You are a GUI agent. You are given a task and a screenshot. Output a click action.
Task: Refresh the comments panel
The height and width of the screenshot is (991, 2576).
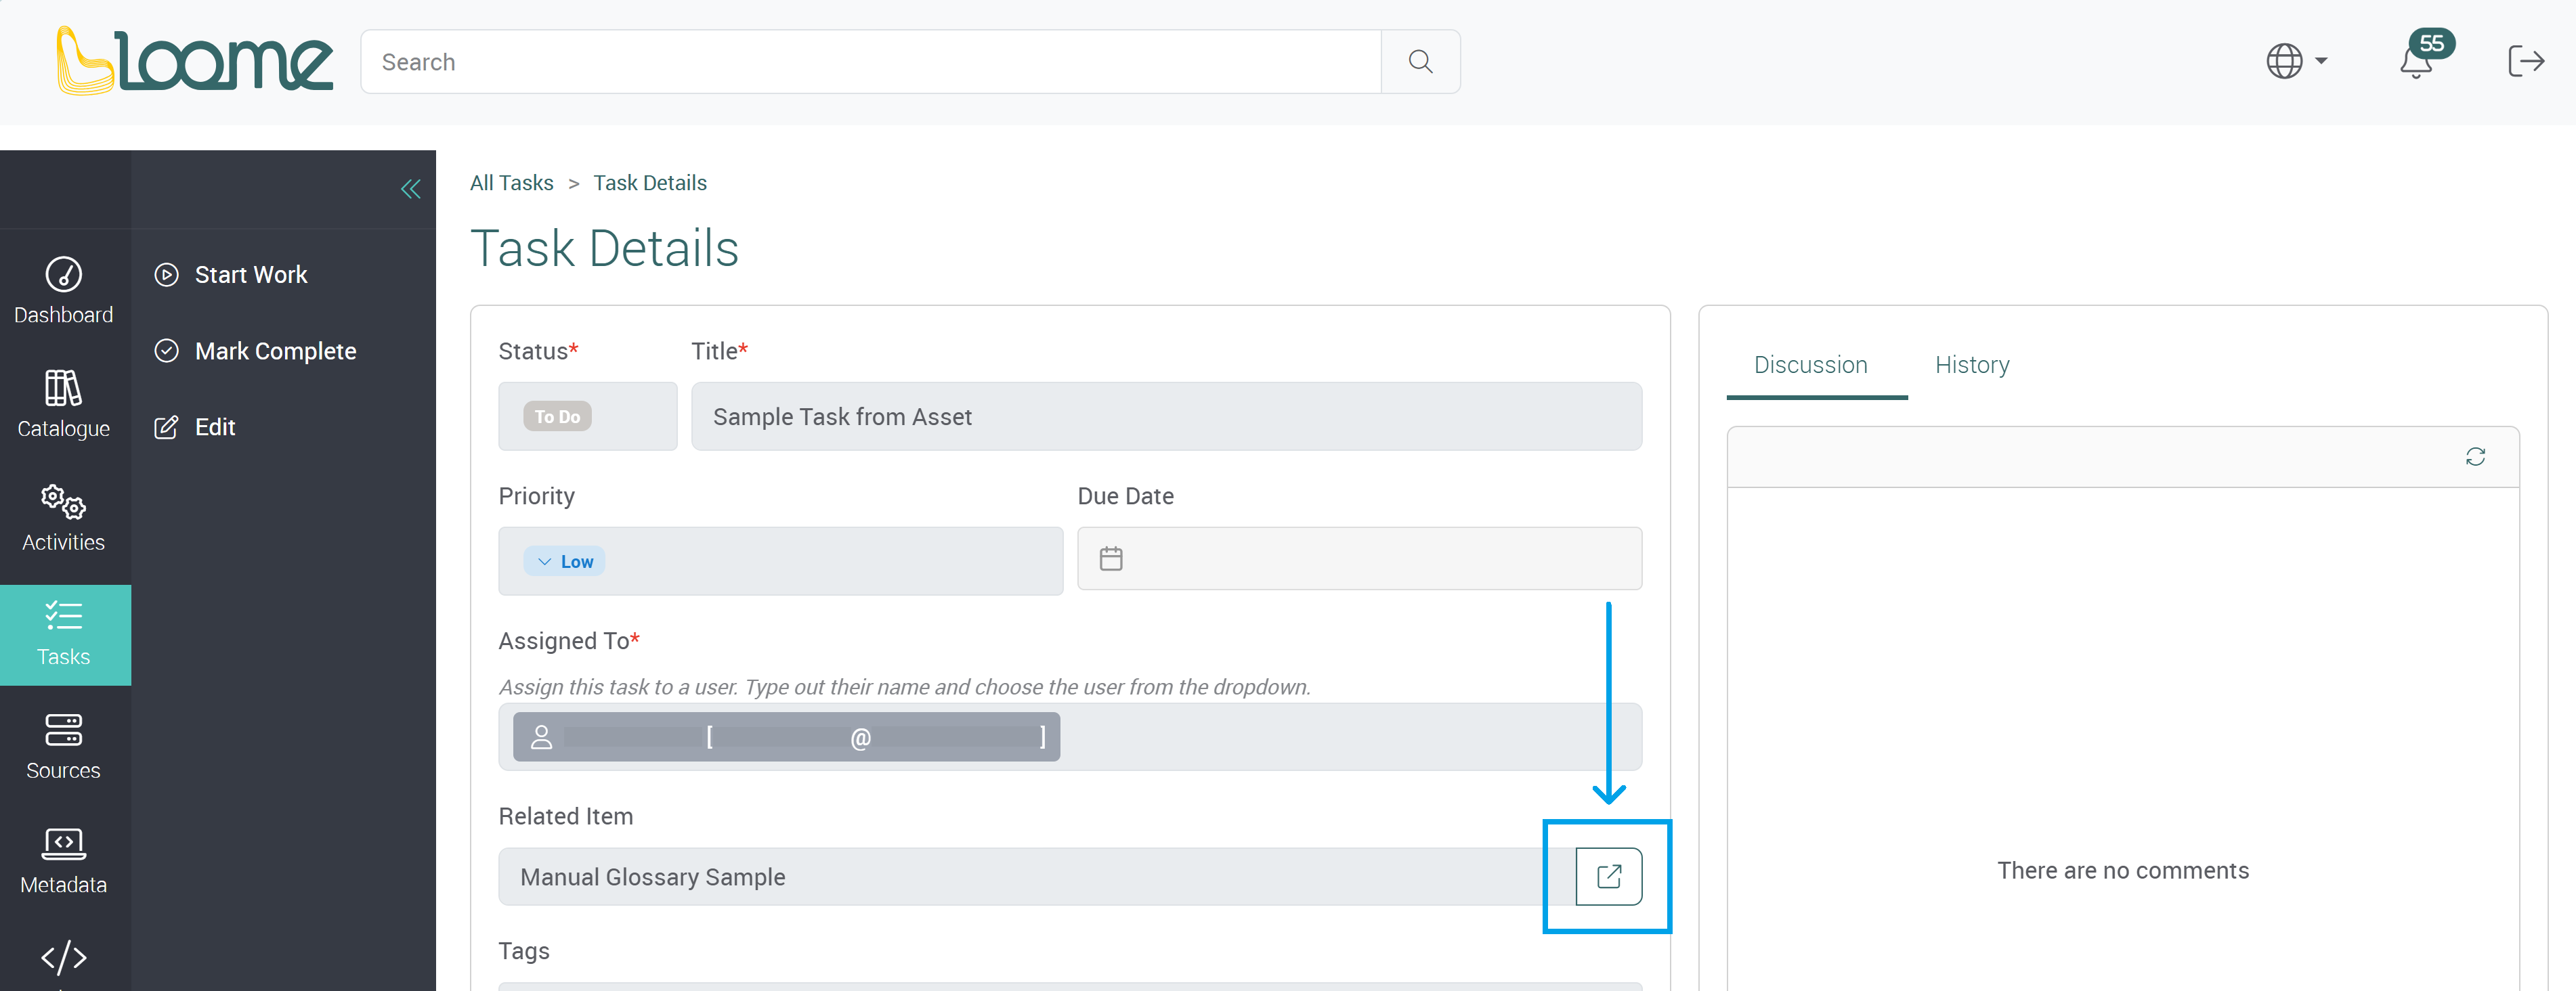(x=2476, y=456)
